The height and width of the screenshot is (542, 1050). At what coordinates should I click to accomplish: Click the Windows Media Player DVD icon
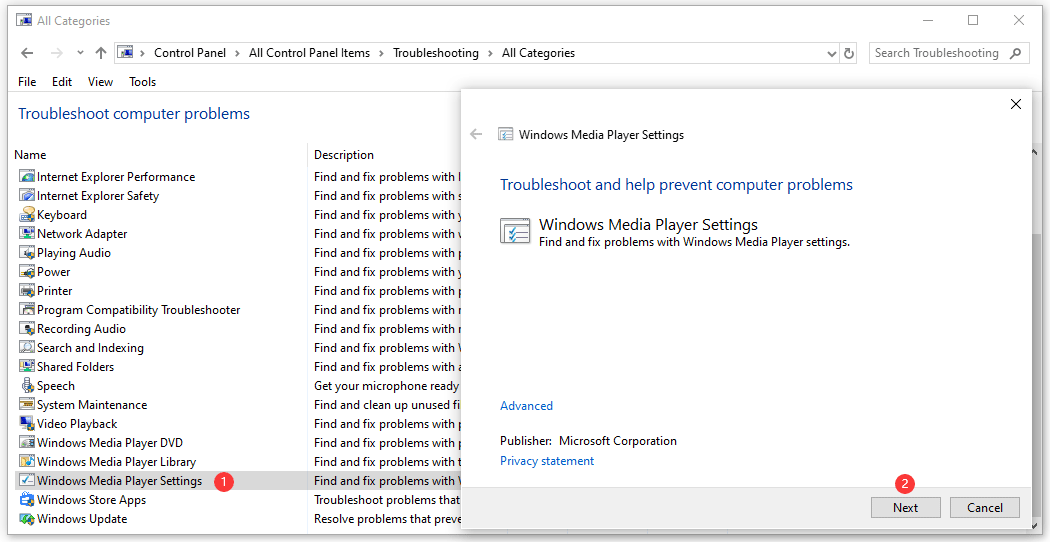click(27, 443)
